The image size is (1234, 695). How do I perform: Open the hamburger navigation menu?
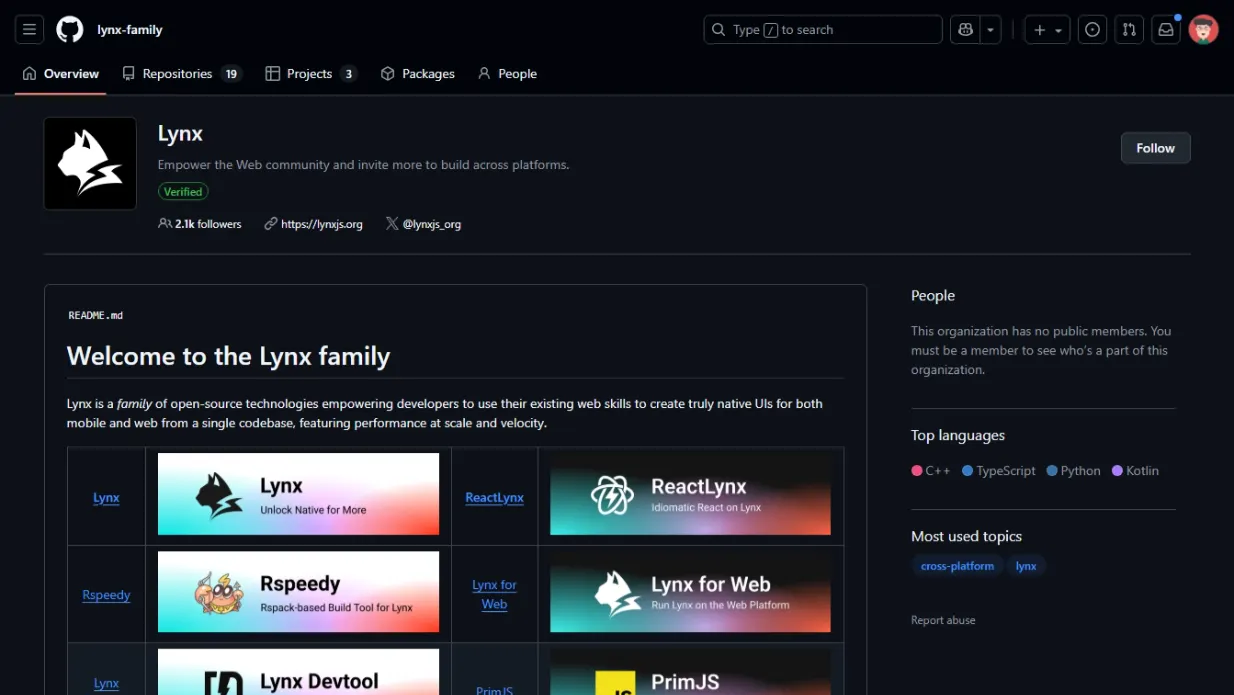29,30
